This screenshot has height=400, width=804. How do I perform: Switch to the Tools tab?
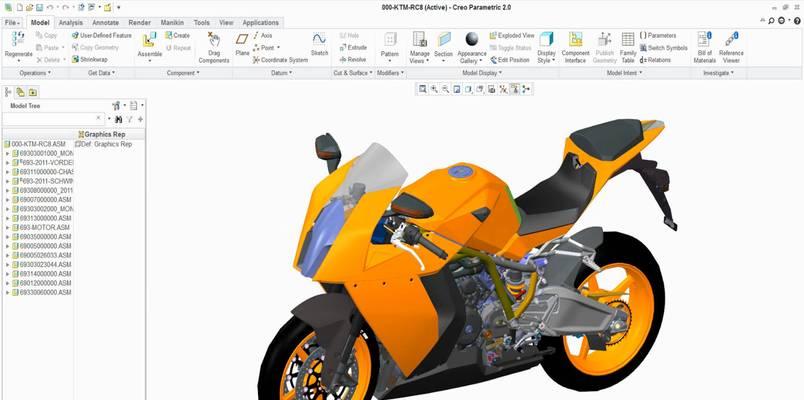202,23
